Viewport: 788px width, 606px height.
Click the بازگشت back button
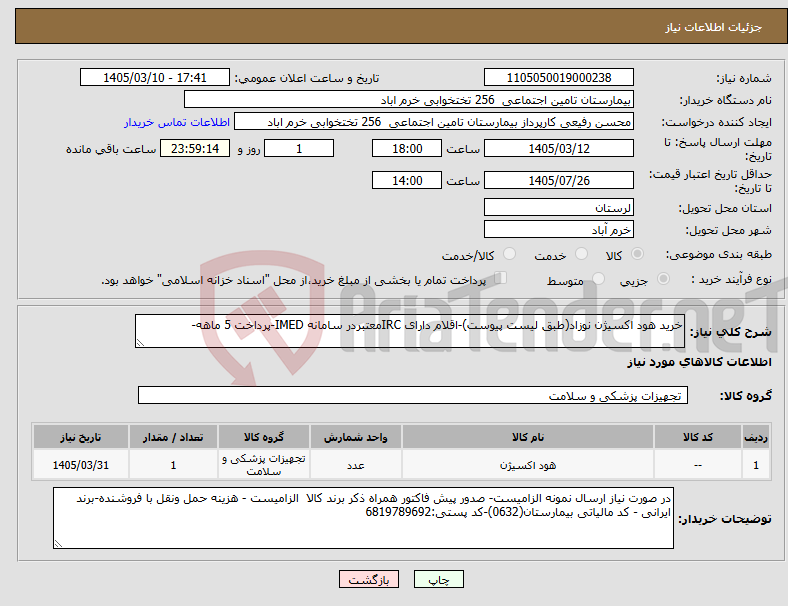[x=369, y=579]
